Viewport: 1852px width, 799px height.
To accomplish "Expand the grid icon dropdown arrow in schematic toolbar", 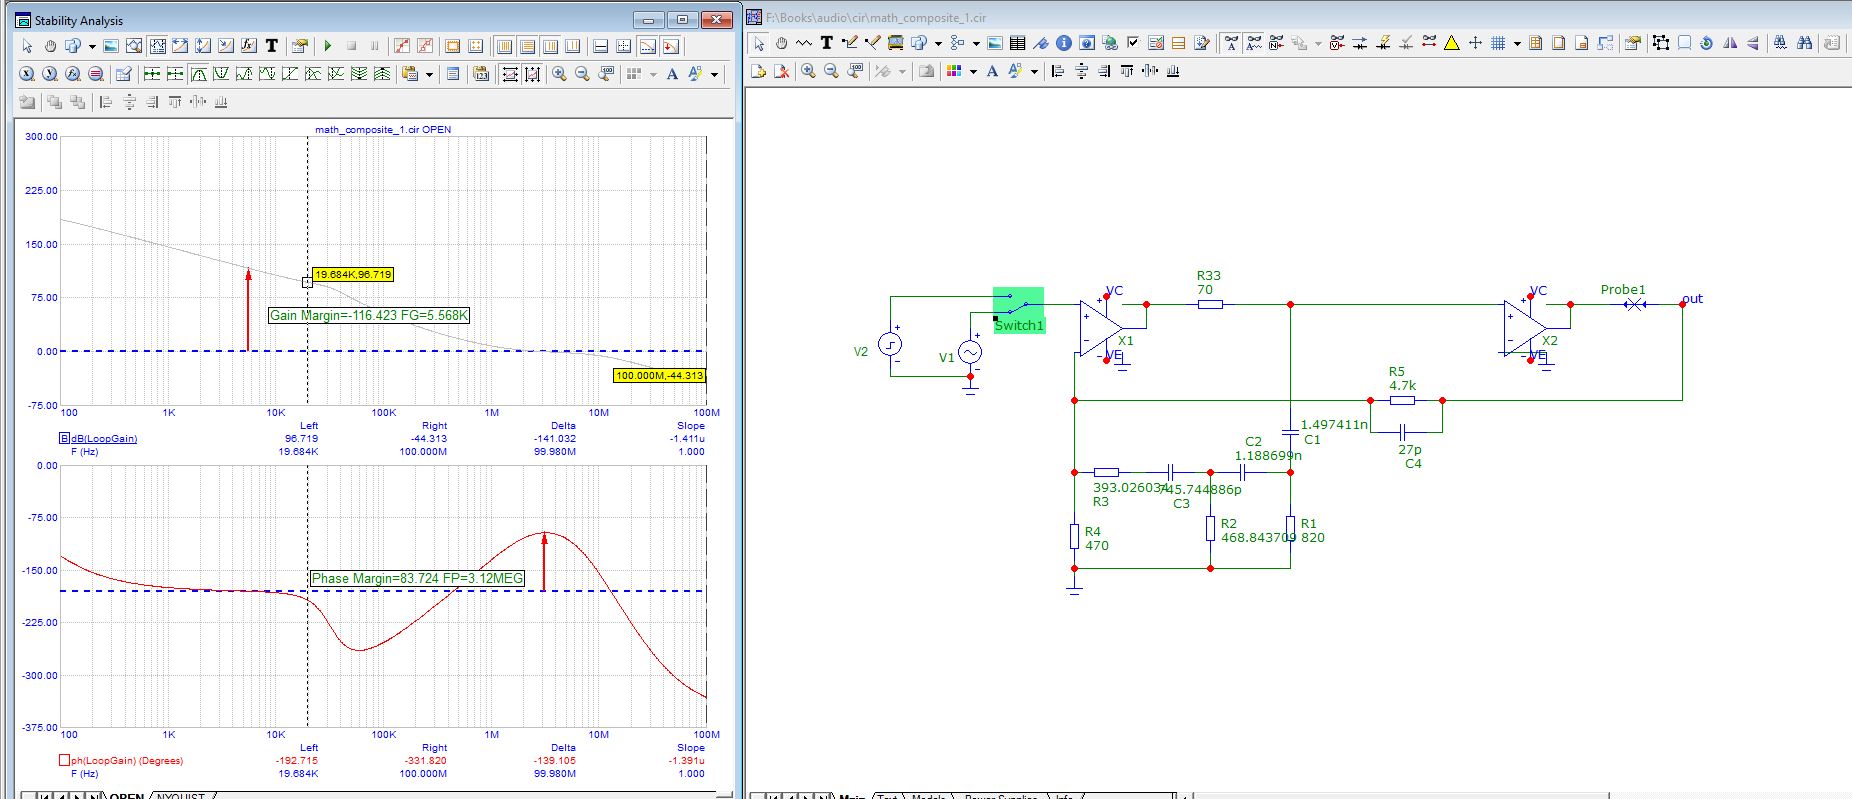I will coord(1516,43).
